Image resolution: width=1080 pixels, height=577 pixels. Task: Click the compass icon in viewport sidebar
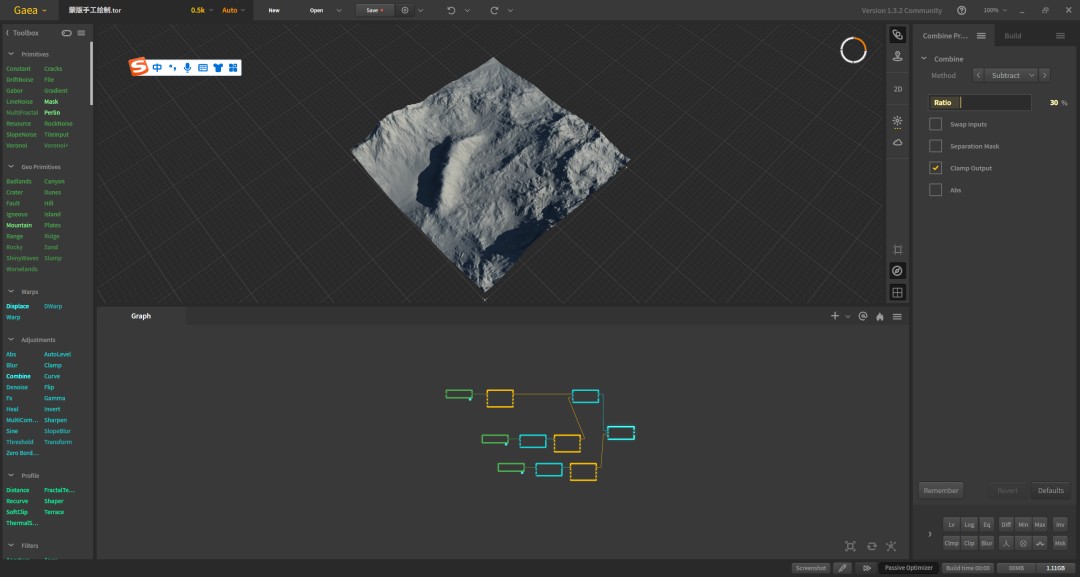click(x=897, y=271)
